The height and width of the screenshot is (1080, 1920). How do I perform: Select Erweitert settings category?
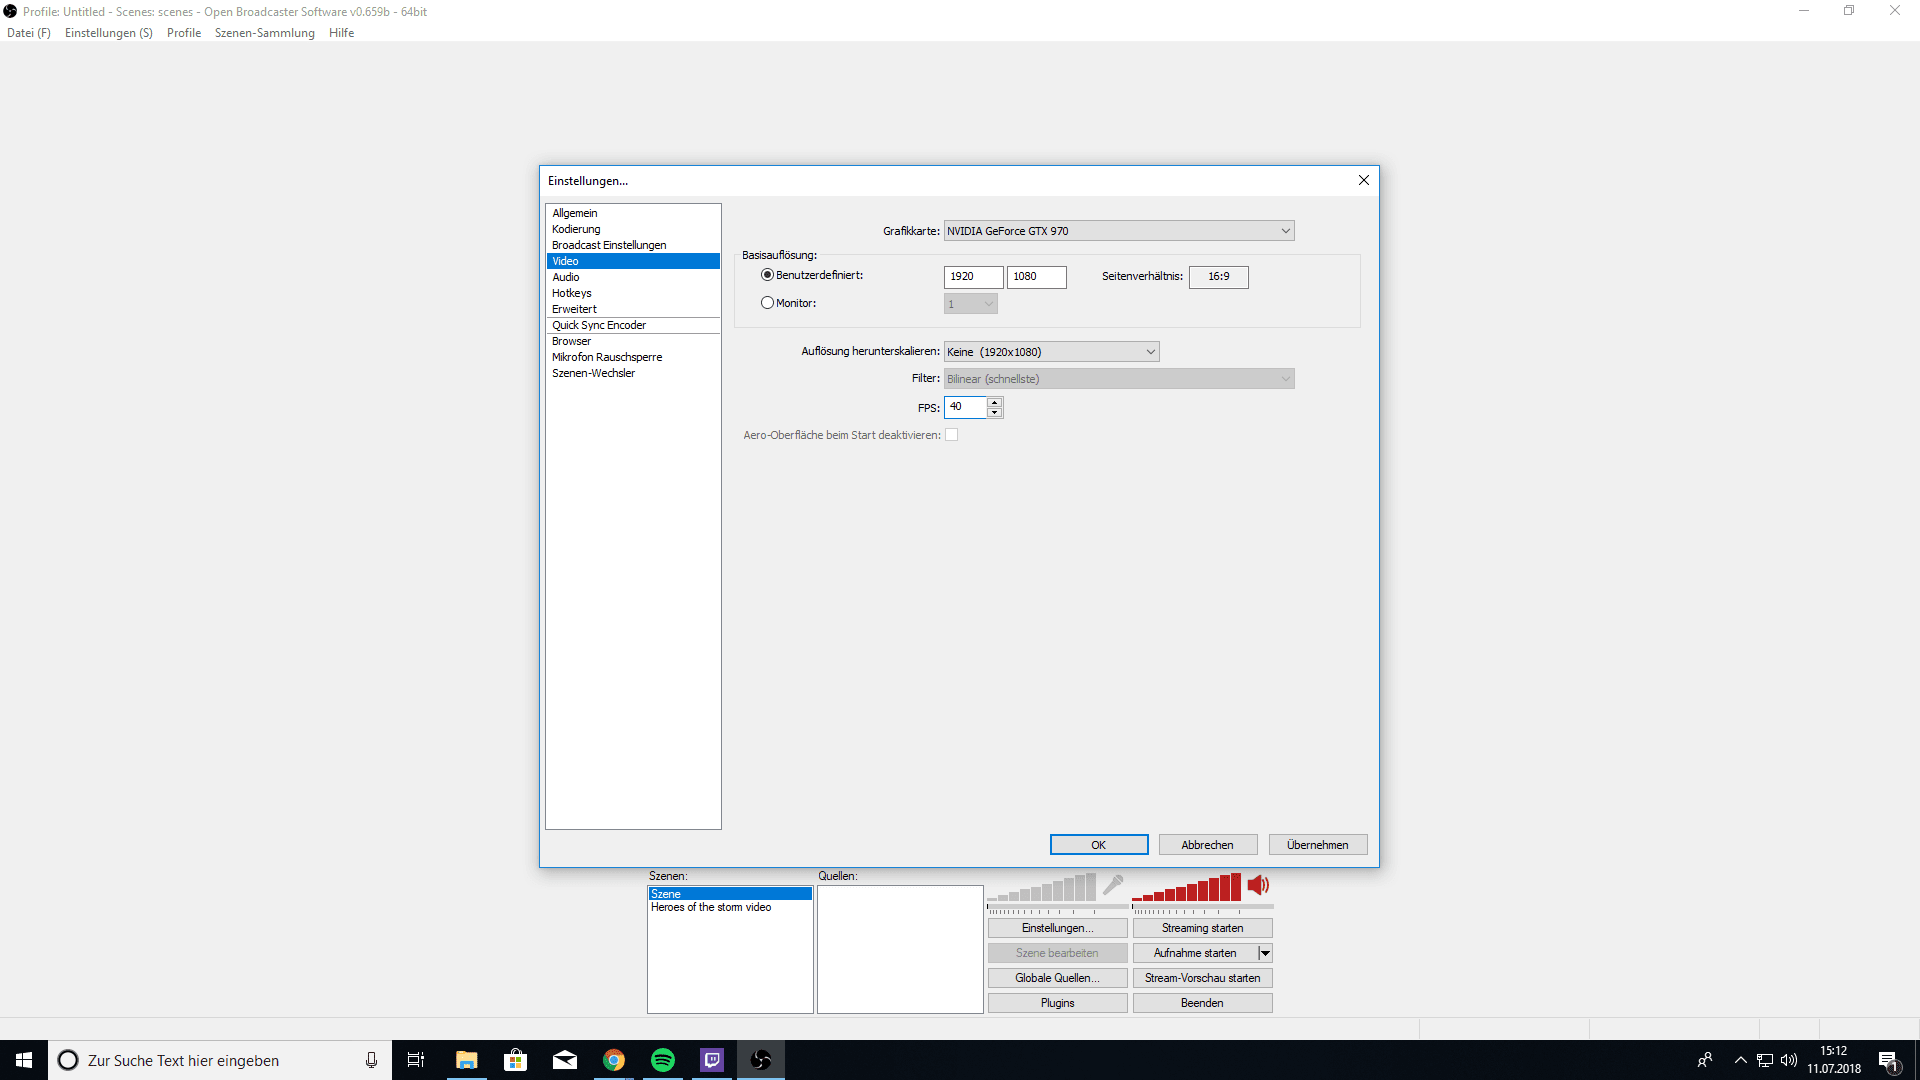(x=633, y=309)
